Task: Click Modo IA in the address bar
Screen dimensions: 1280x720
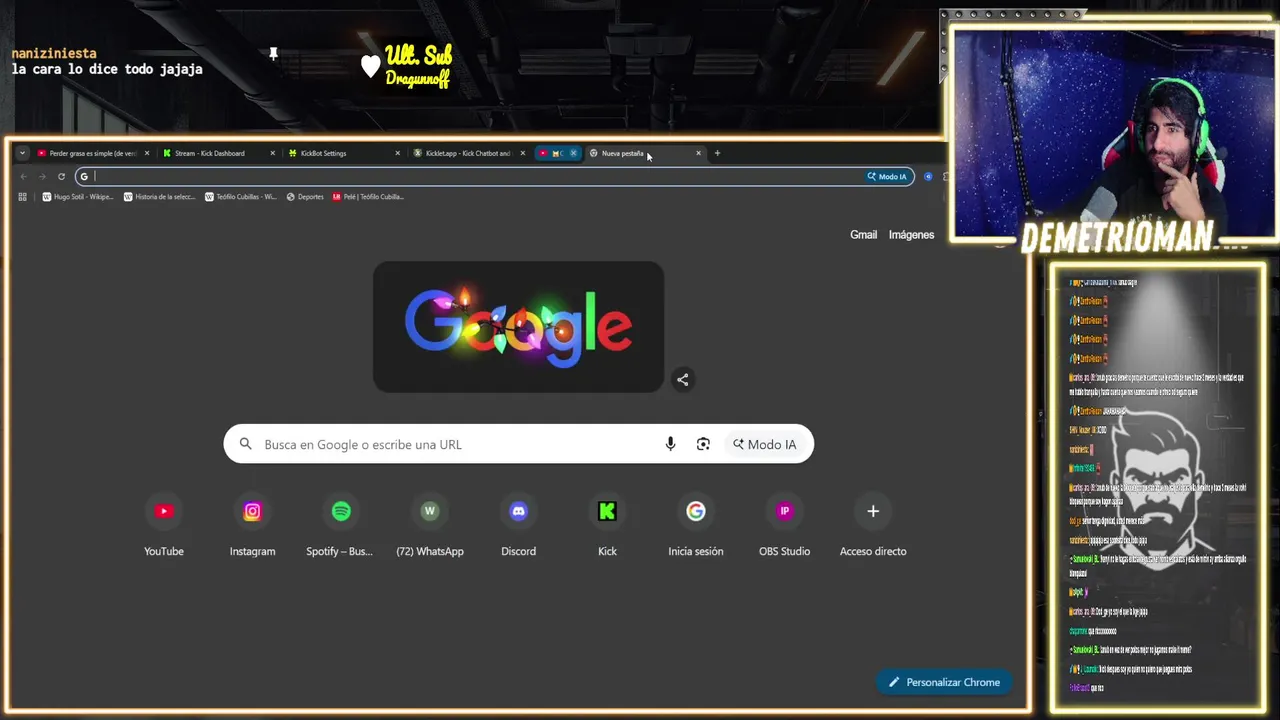Action: click(x=887, y=176)
